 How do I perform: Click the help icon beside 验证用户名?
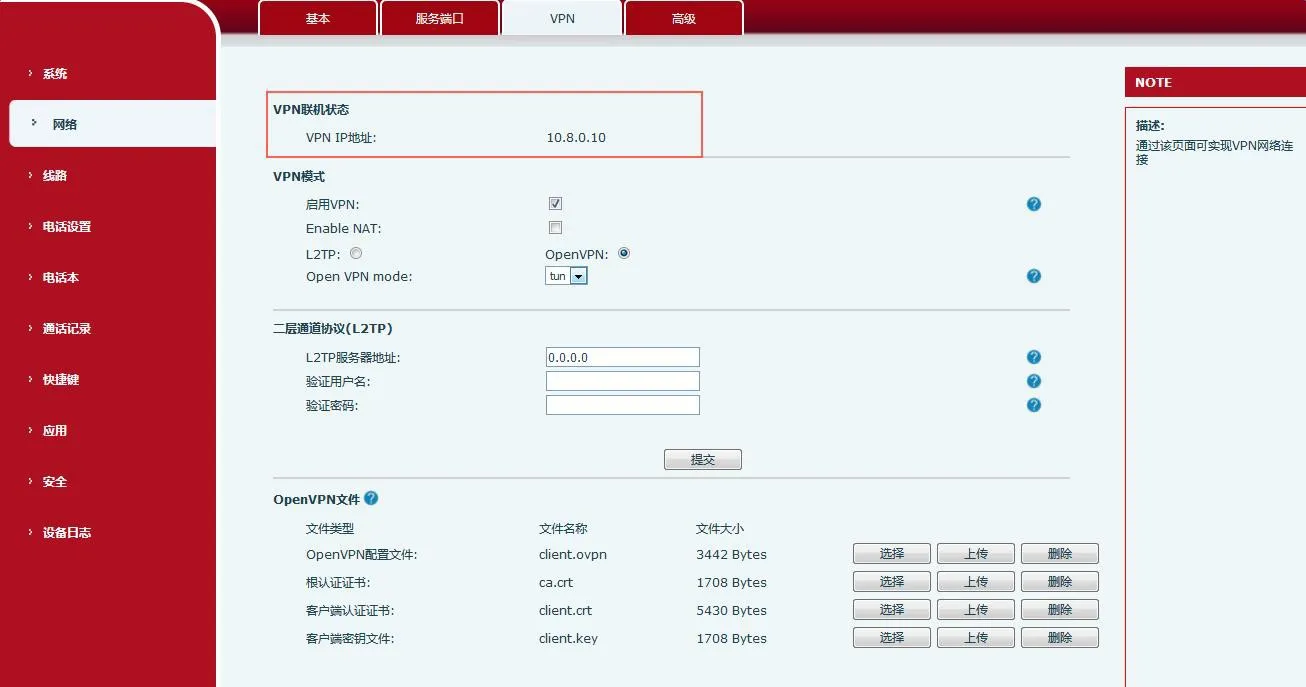pos(1033,380)
